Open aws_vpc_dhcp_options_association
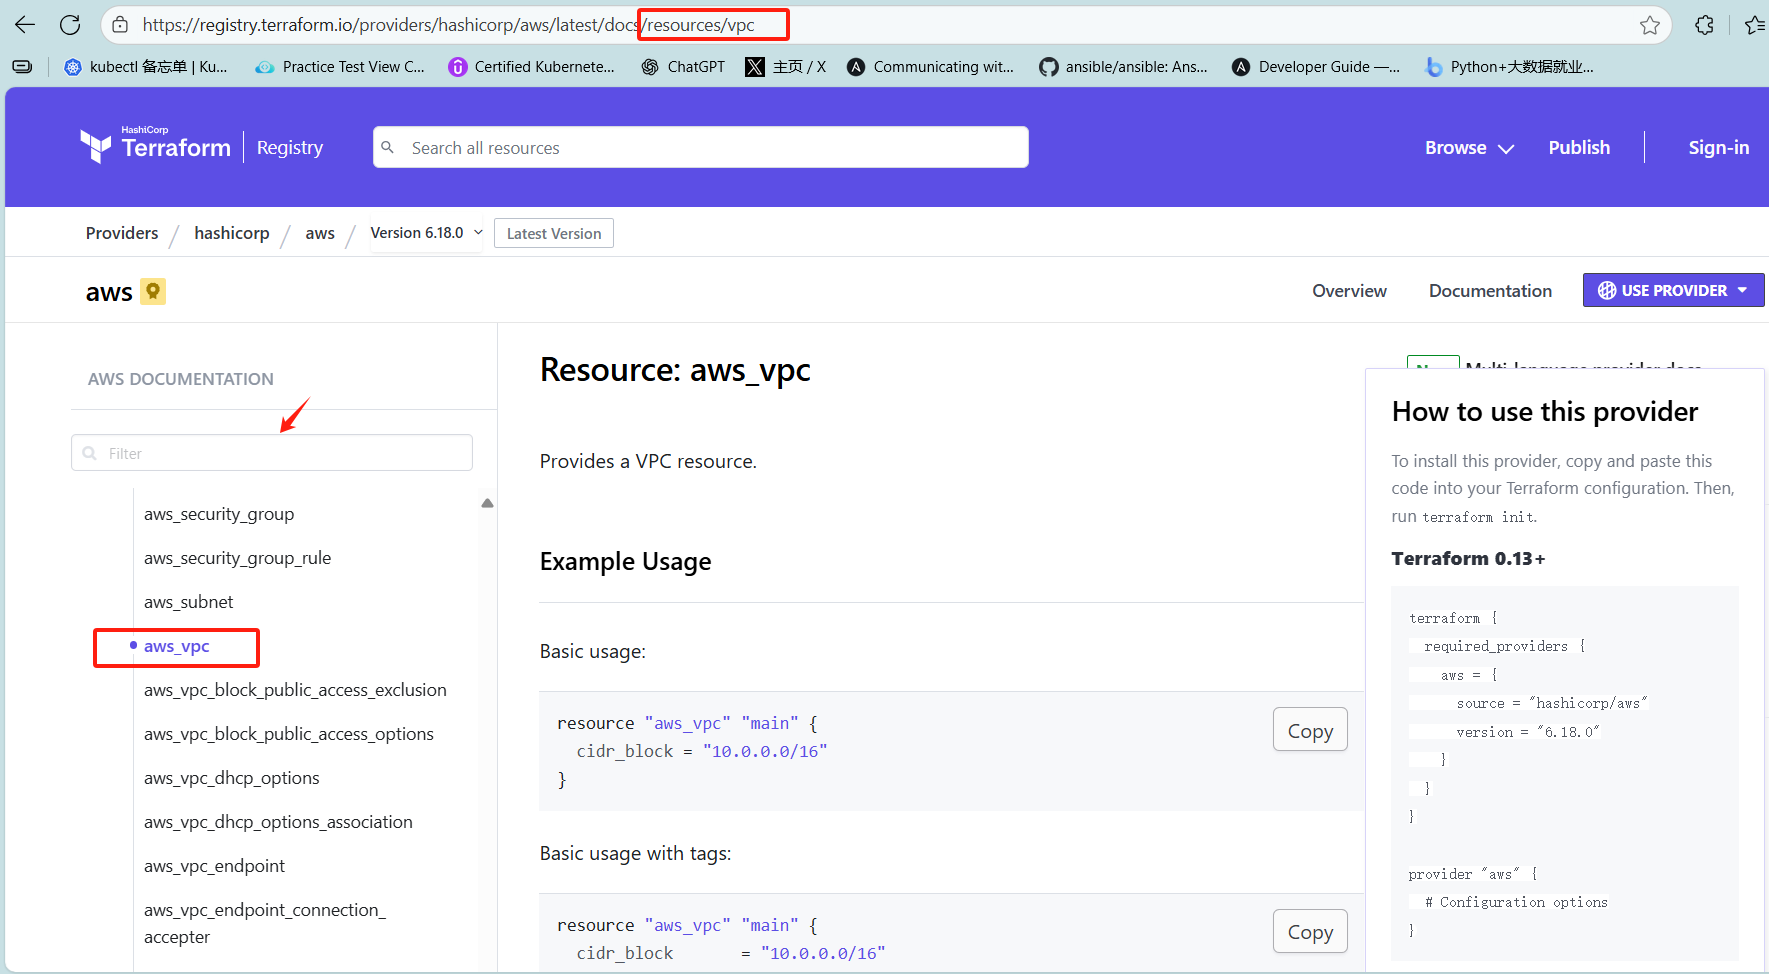This screenshot has width=1769, height=974. click(x=278, y=822)
